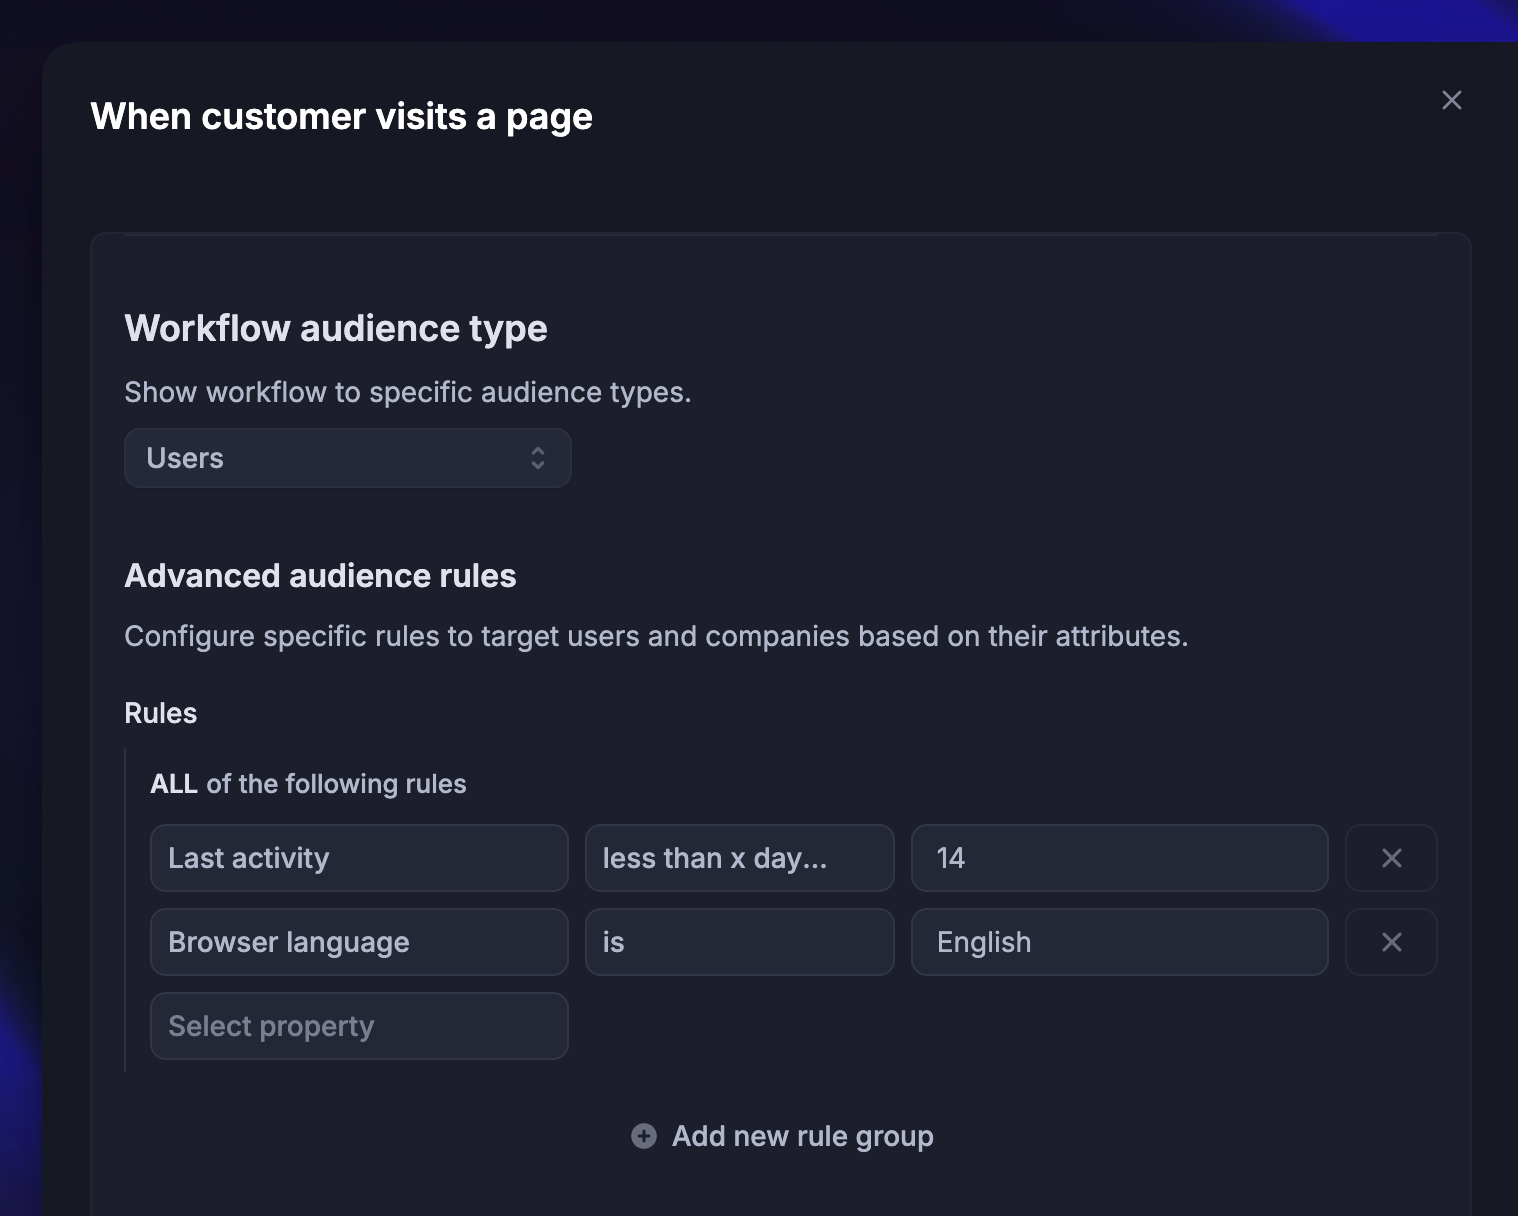Click the 'Configure specific rules to target users' description
The height and width of the screenshot is (1216, 1518).
tap(656, 636)
